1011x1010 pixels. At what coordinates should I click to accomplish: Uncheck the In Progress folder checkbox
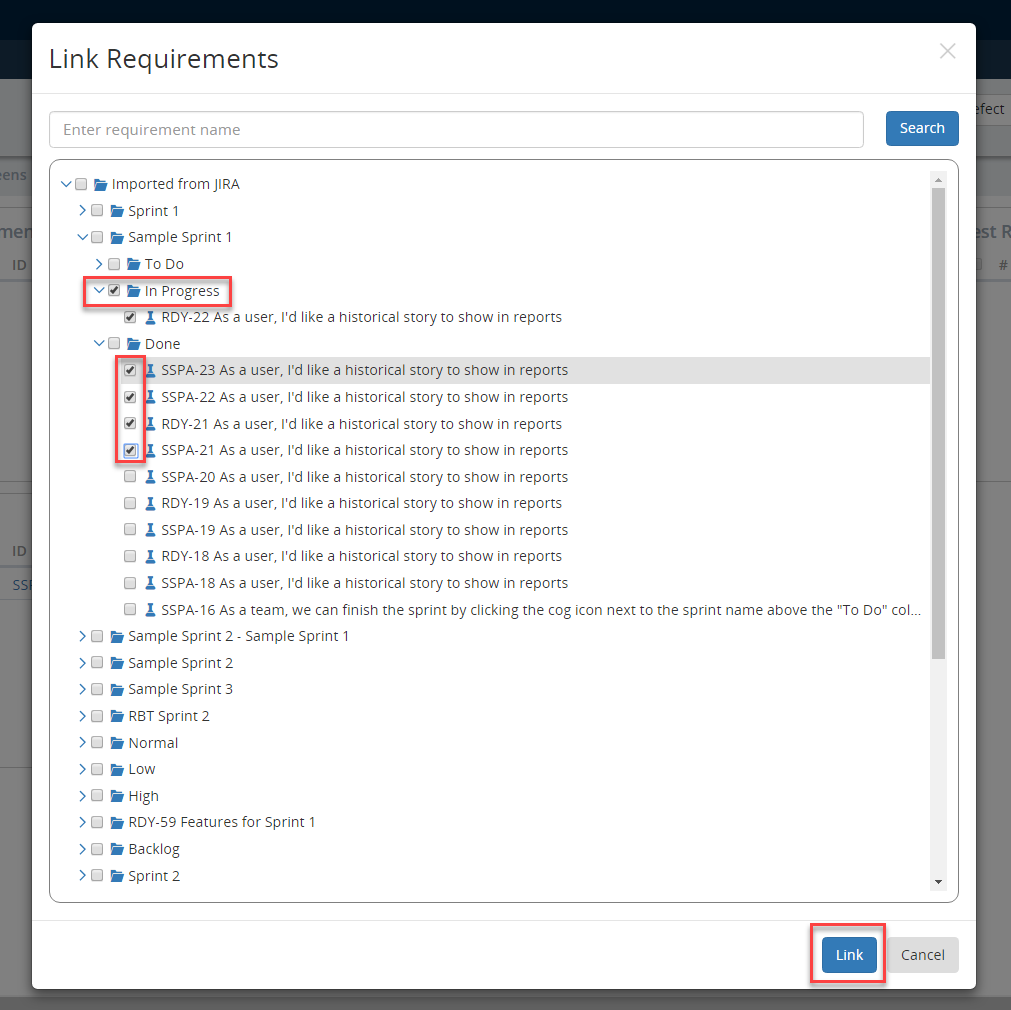pyautogui.click(x=114, y=291)
